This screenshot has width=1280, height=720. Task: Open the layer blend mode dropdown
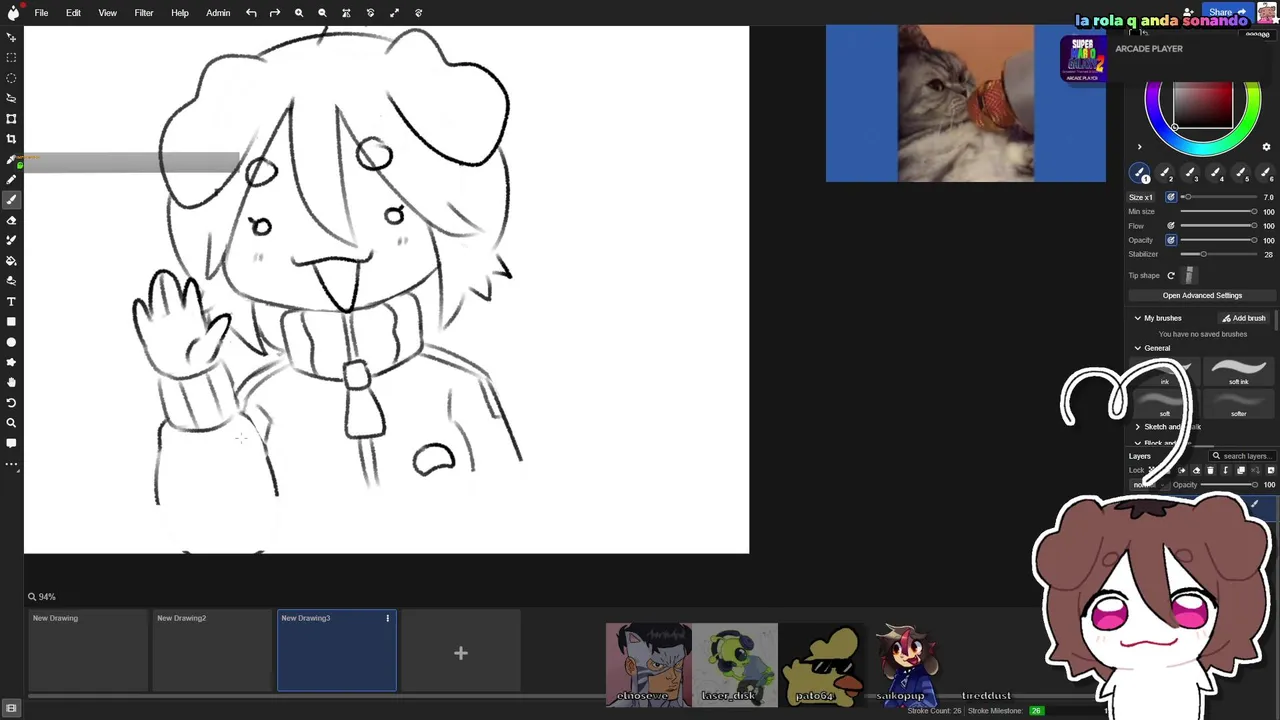tap(1148, 485)
